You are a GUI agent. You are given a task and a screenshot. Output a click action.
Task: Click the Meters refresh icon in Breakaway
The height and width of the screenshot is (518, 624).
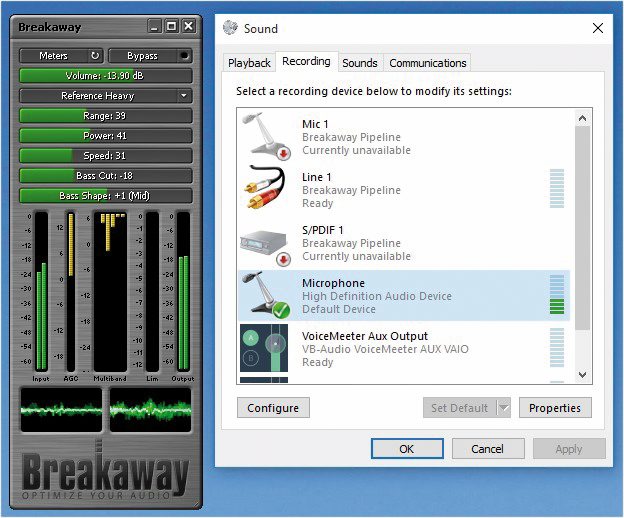(95, 56)
